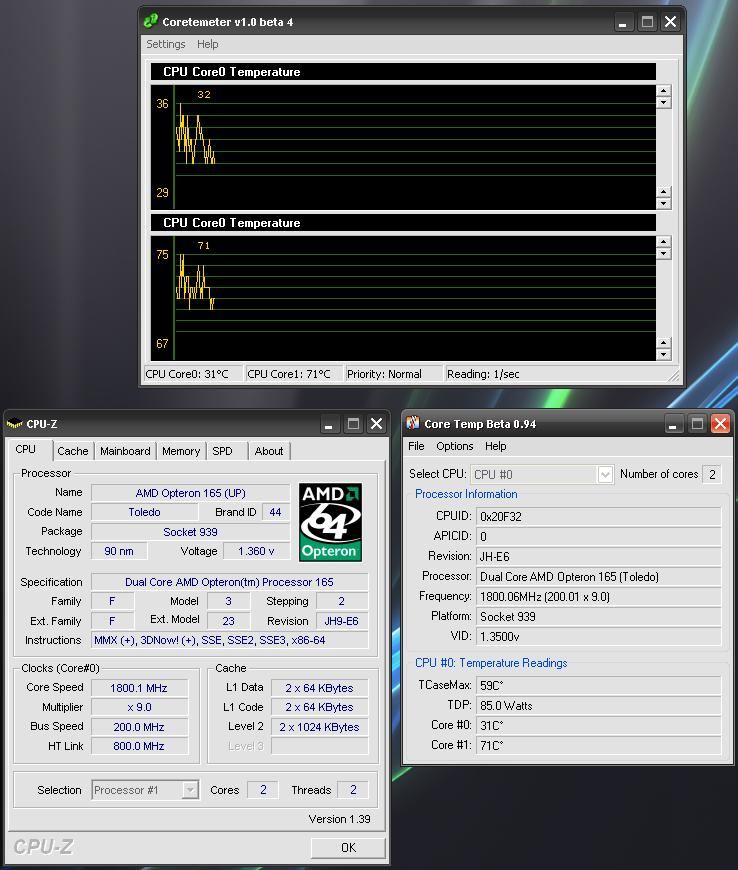Image resolution: width=738 pixels, height=870 pixels.
Task: Switch to the SPD tab in CPU-Z
Action: tap(223, 451)
